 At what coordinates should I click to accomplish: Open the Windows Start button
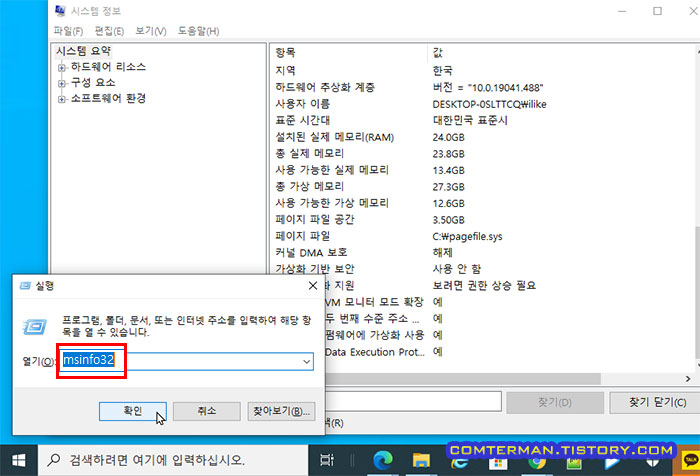[x=18, y=460]
